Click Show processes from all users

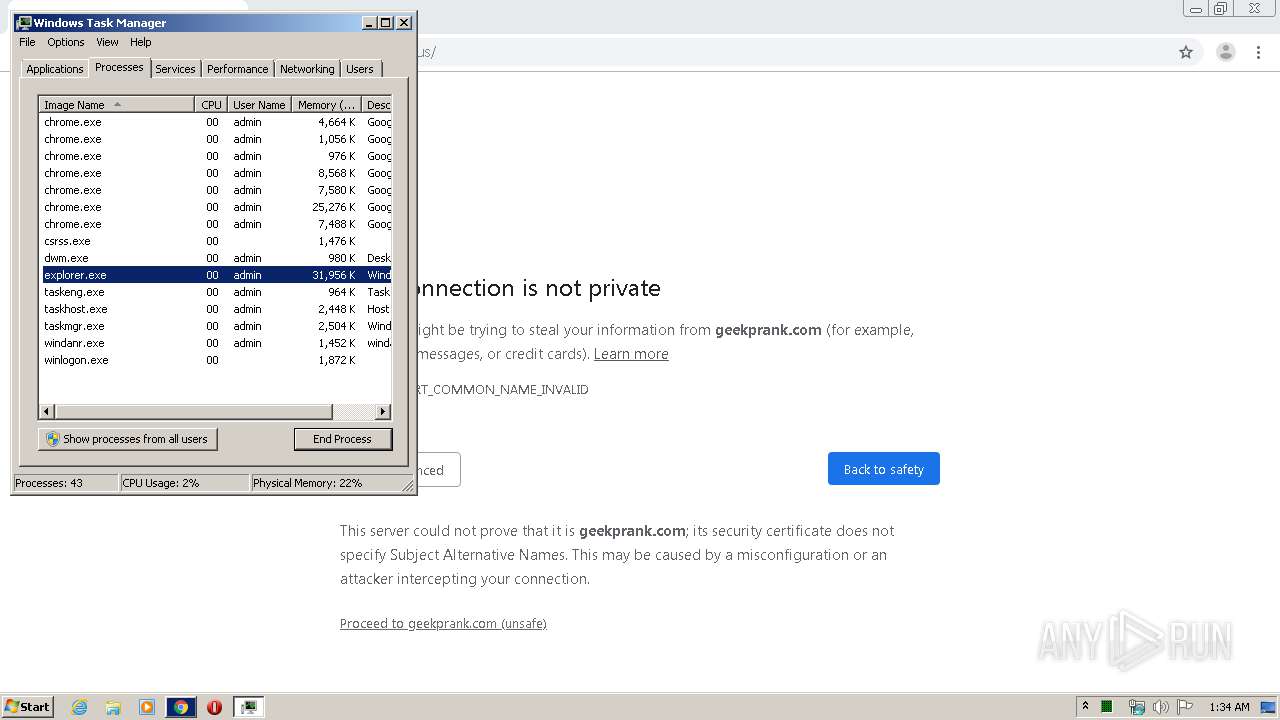point(128,439)
